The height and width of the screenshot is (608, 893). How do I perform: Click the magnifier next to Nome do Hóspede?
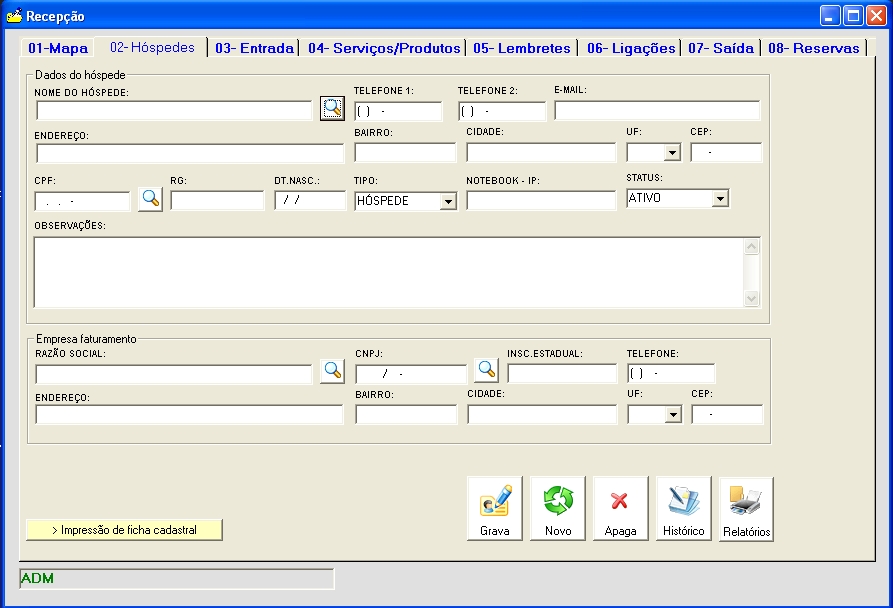331,110
